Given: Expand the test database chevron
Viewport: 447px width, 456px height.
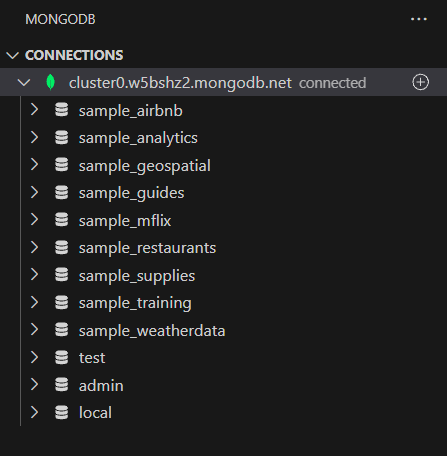Looking at the screenshot, I should (35, 357).
